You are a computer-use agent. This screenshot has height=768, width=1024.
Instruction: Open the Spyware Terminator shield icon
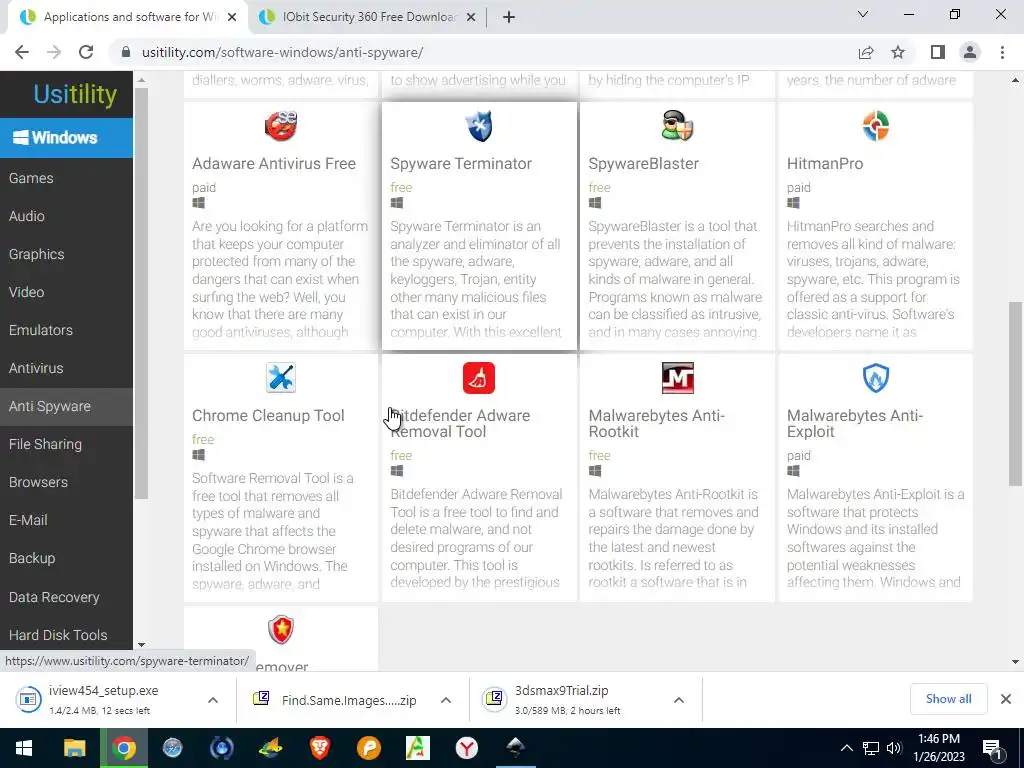click(x=479, y=126)
